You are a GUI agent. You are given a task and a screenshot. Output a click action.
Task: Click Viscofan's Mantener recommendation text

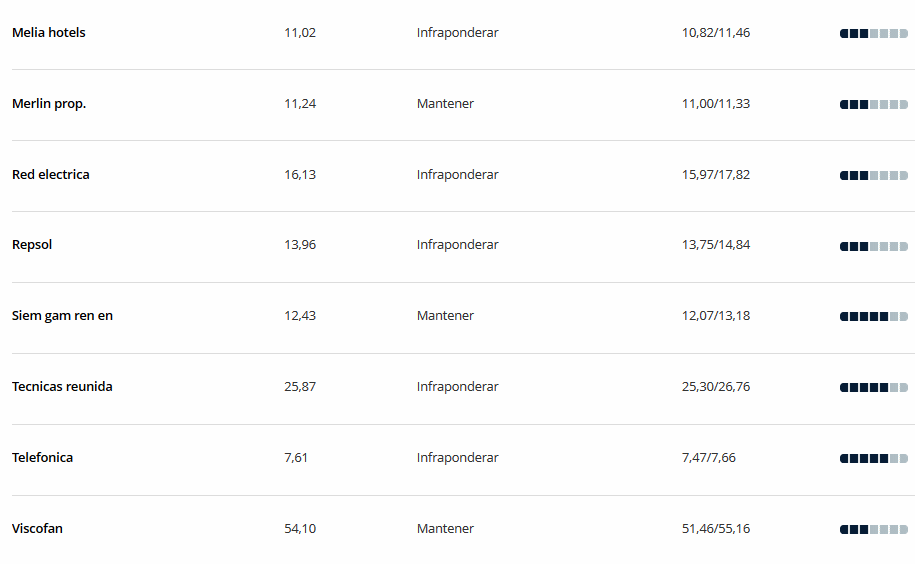445,528
